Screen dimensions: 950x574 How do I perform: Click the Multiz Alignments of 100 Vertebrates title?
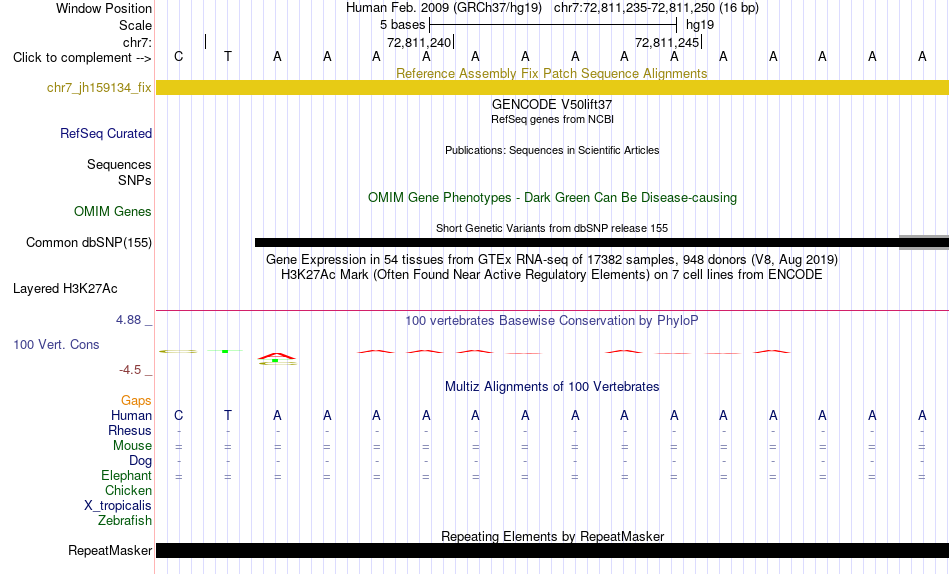coord(552,387)
